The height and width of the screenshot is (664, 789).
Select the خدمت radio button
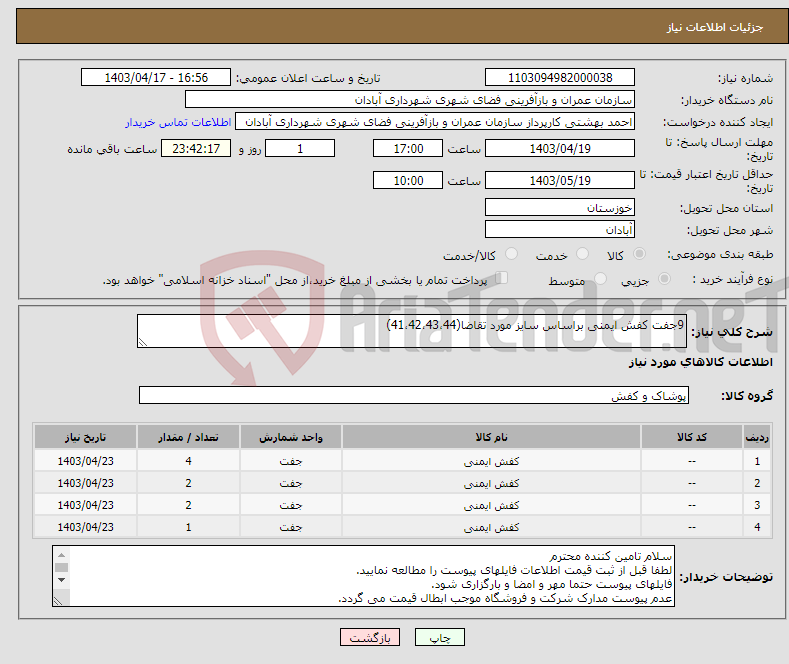582,254
